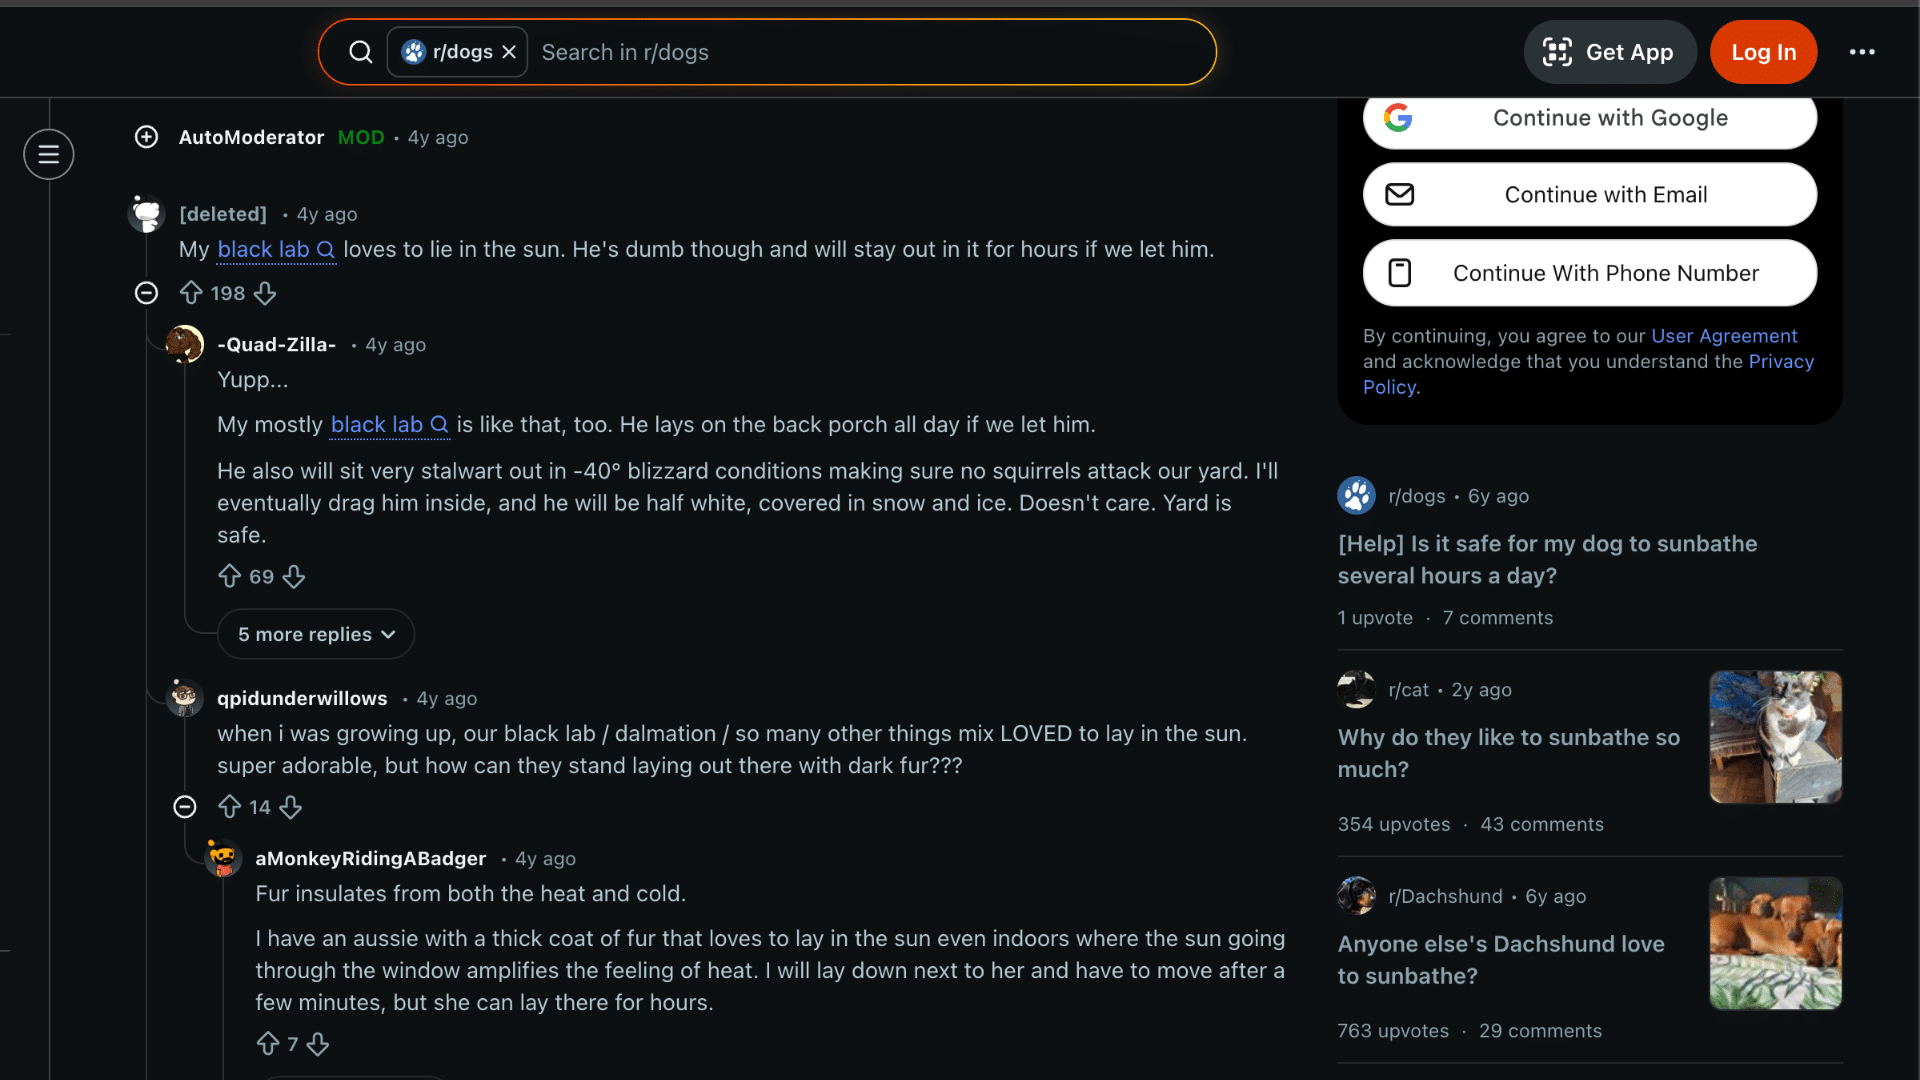Image resolution: width=1920 pixels, height=1080 pixels.
Task: Collapse qpidunderwillows' comment thread
Action: click(185, 807)
